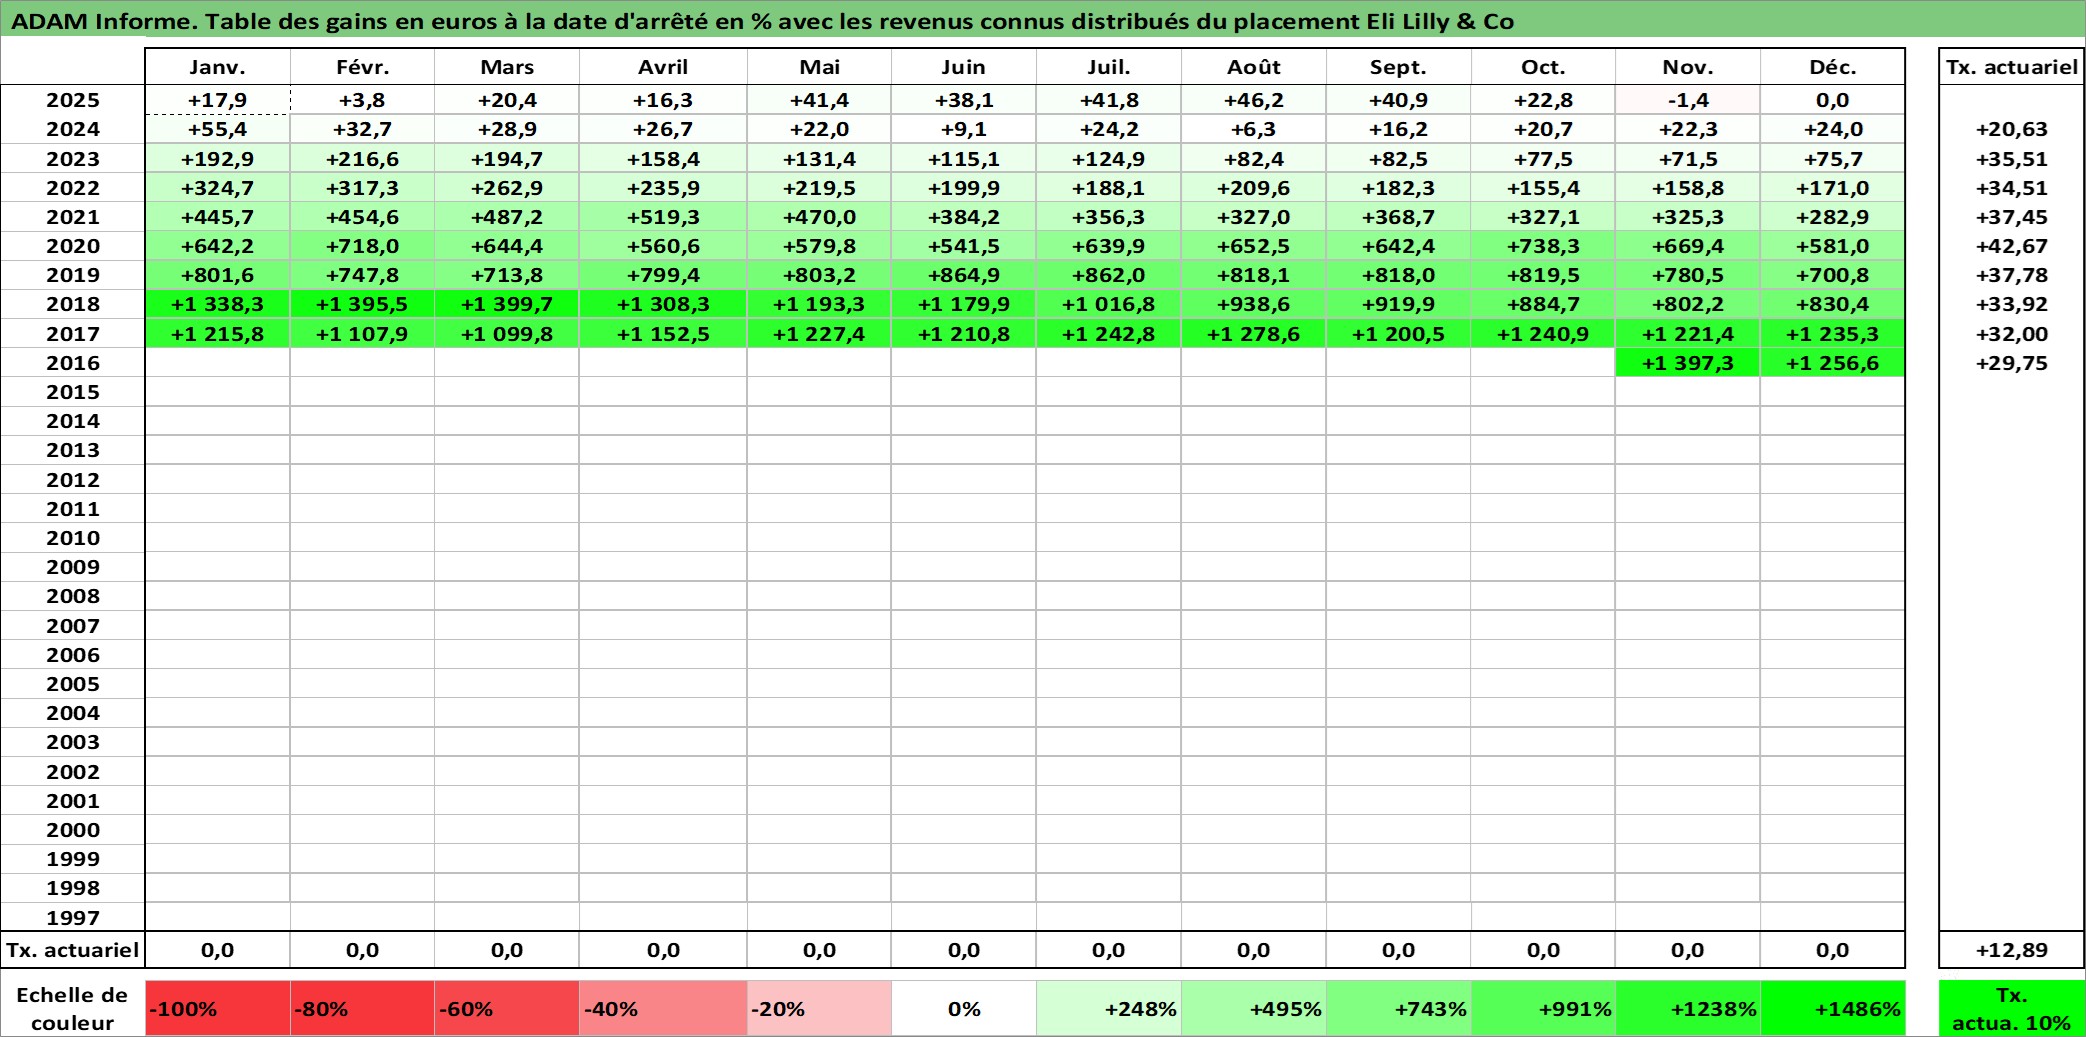Click the +216,6 cell in the 2023 row
The image size is (2086, 1037).
point(362,159)
